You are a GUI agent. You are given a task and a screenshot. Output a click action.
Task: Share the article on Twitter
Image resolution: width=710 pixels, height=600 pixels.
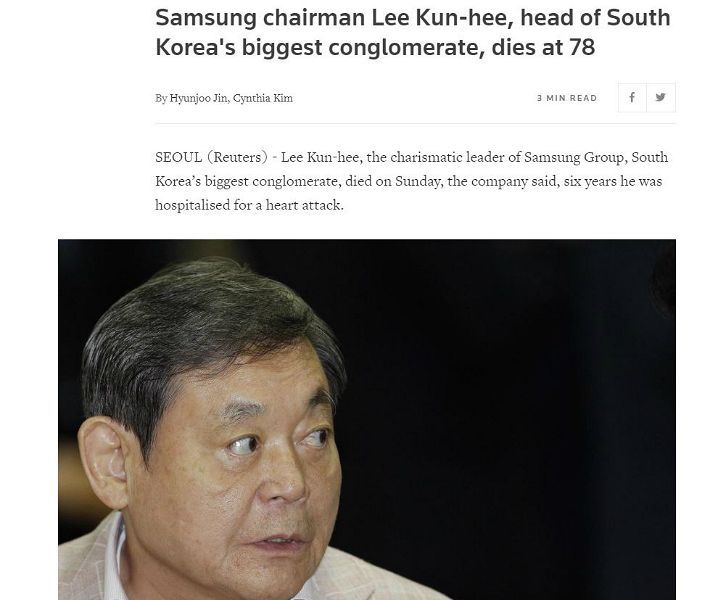coord(660,97)
